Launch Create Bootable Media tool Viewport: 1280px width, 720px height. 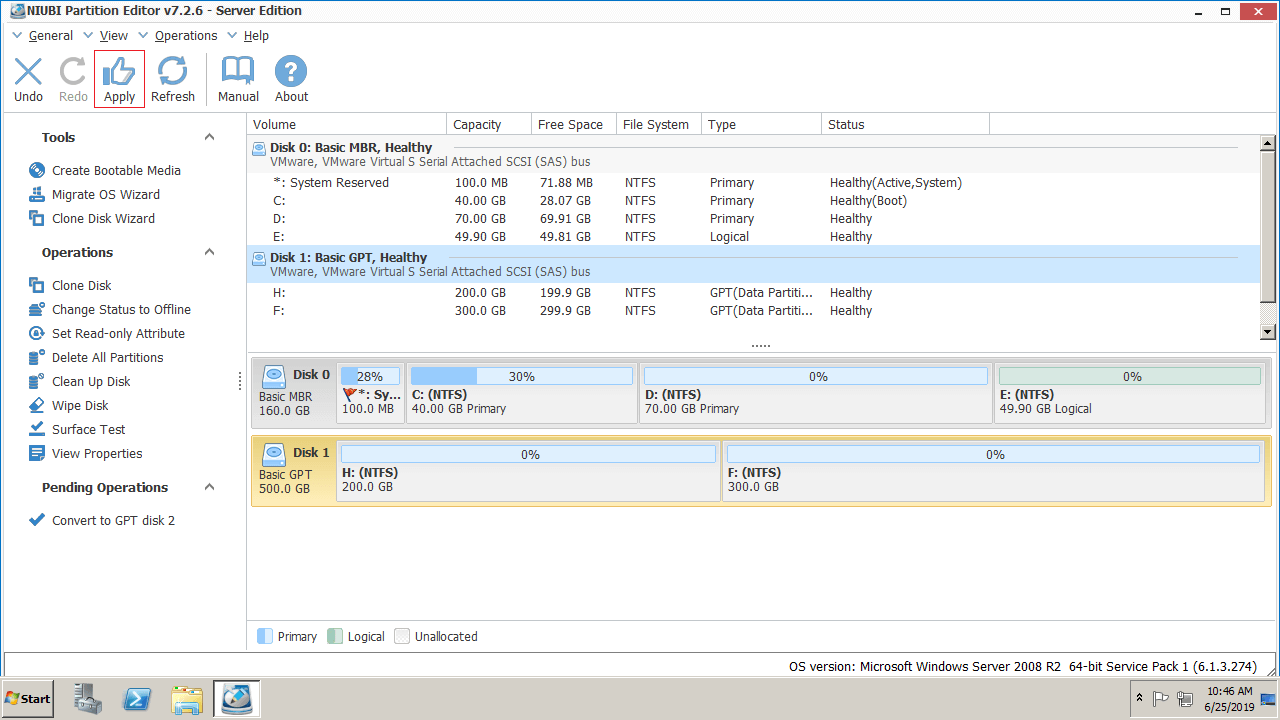pyautogui.click(x=116, y=171)
